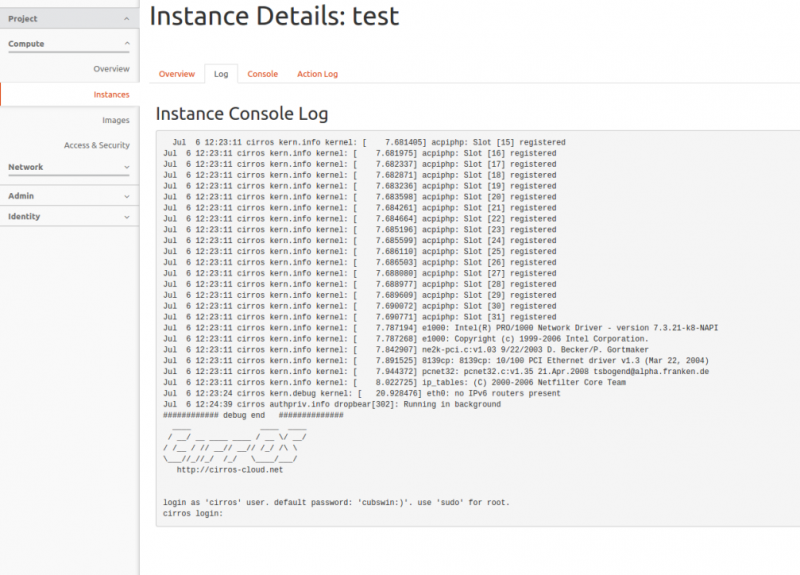The height and width of the screenshot is (575, 800).
Task: Click the Network label in sidebar
Action: (x=26, y=167)
